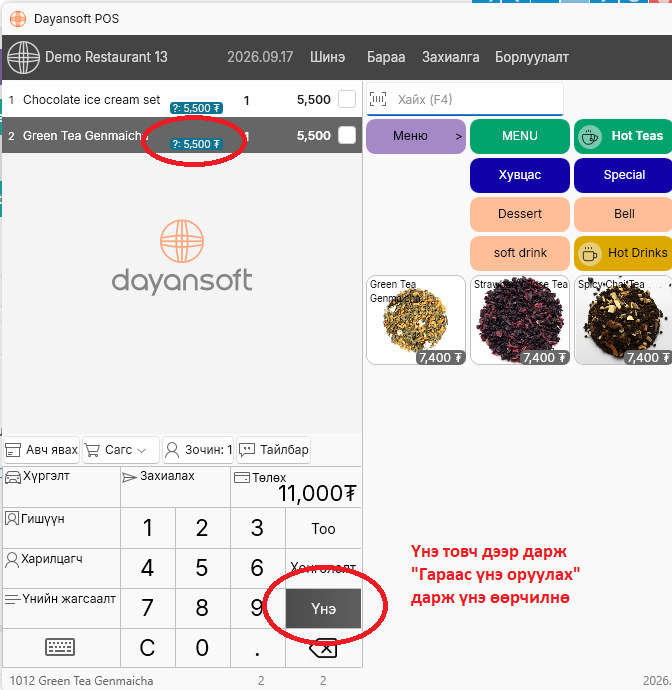Select the Dessert category button
This screenshot has height=690, width=672.
point(520,214)
